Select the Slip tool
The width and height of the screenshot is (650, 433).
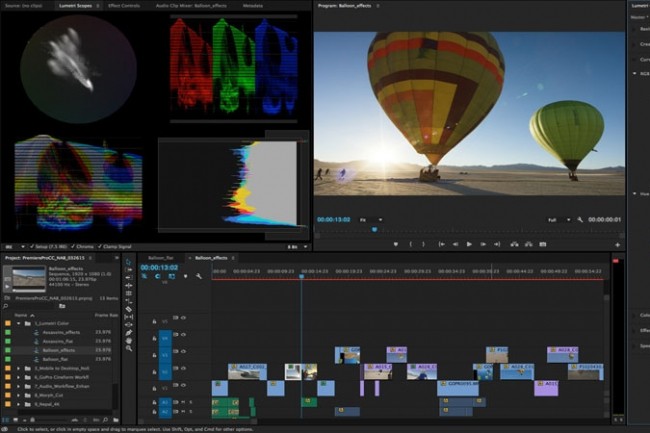[x=129, y=317]
